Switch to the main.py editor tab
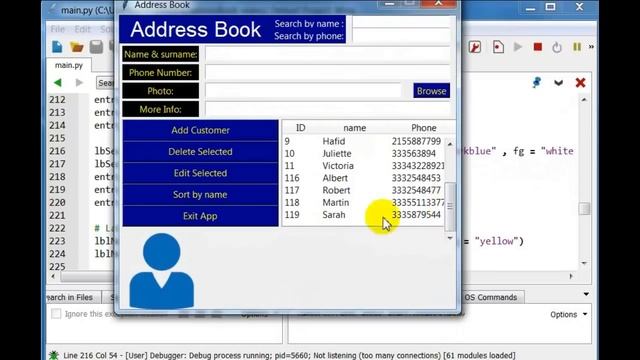This screenshot has width=640, height=360. coord(69,65)
